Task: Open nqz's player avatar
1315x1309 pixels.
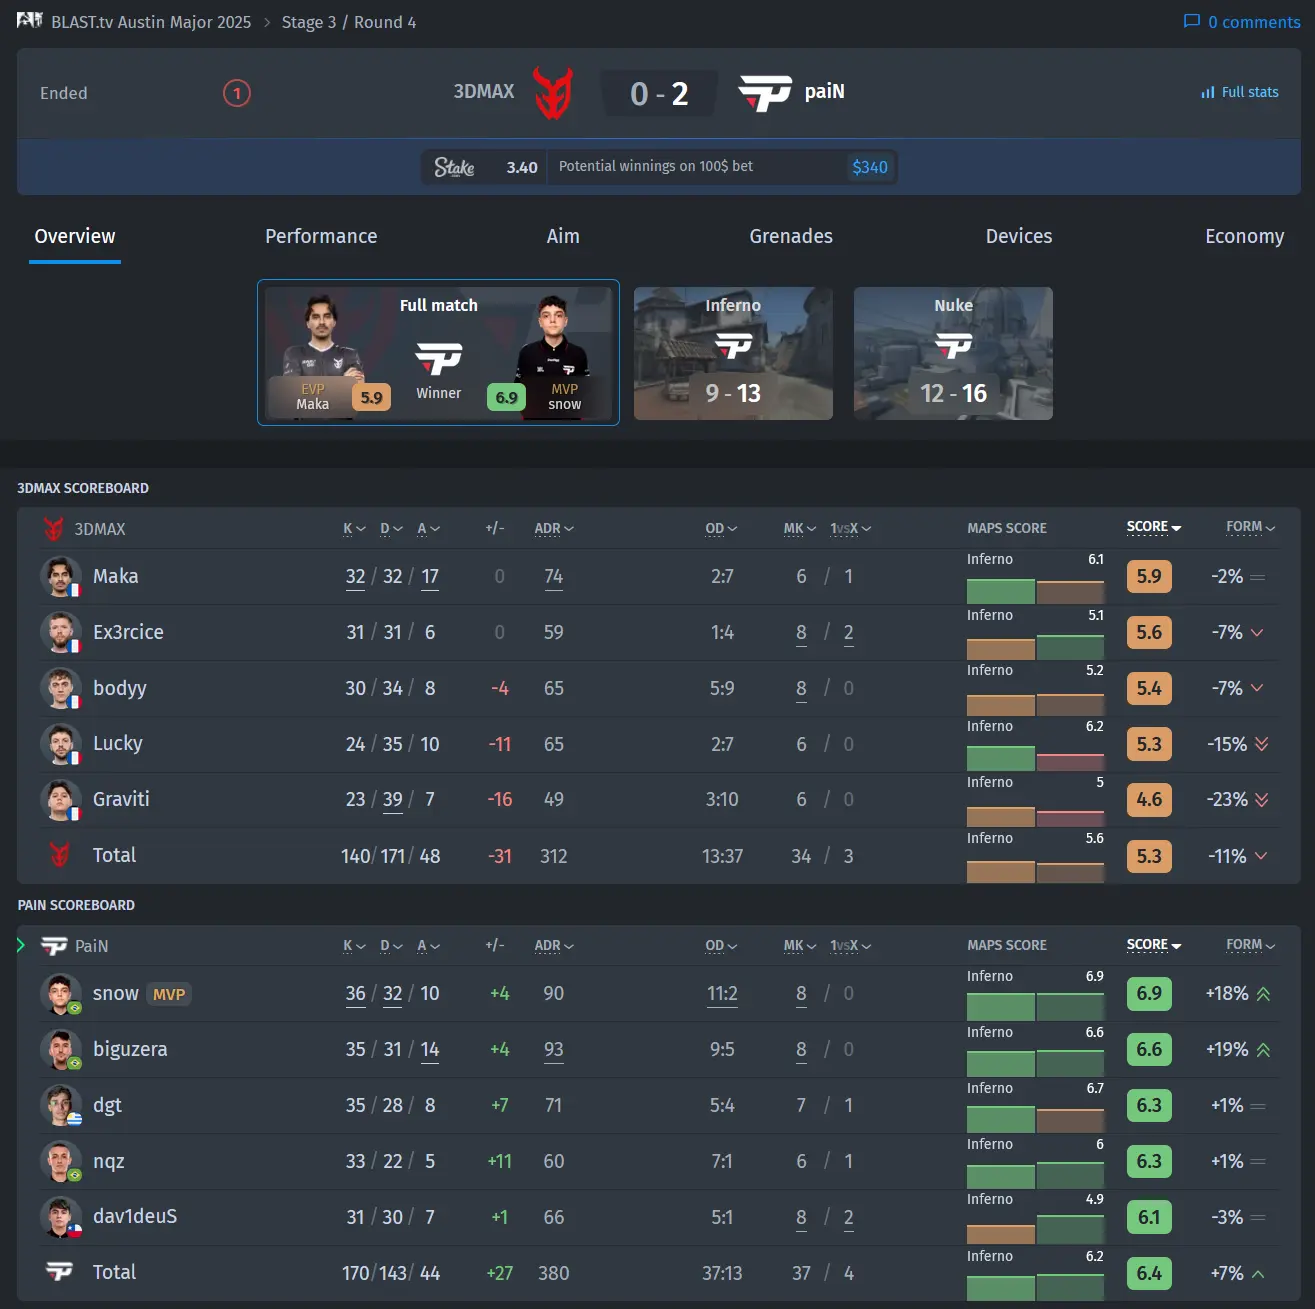Action: [60, 1161]
